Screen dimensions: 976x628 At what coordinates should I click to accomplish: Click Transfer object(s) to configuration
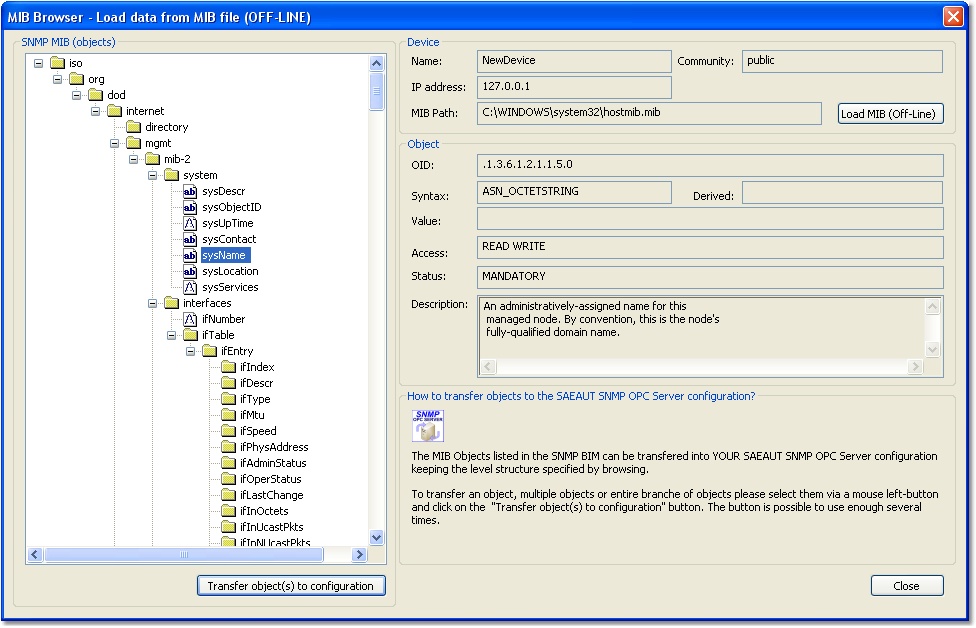click(x=291, y=586)
